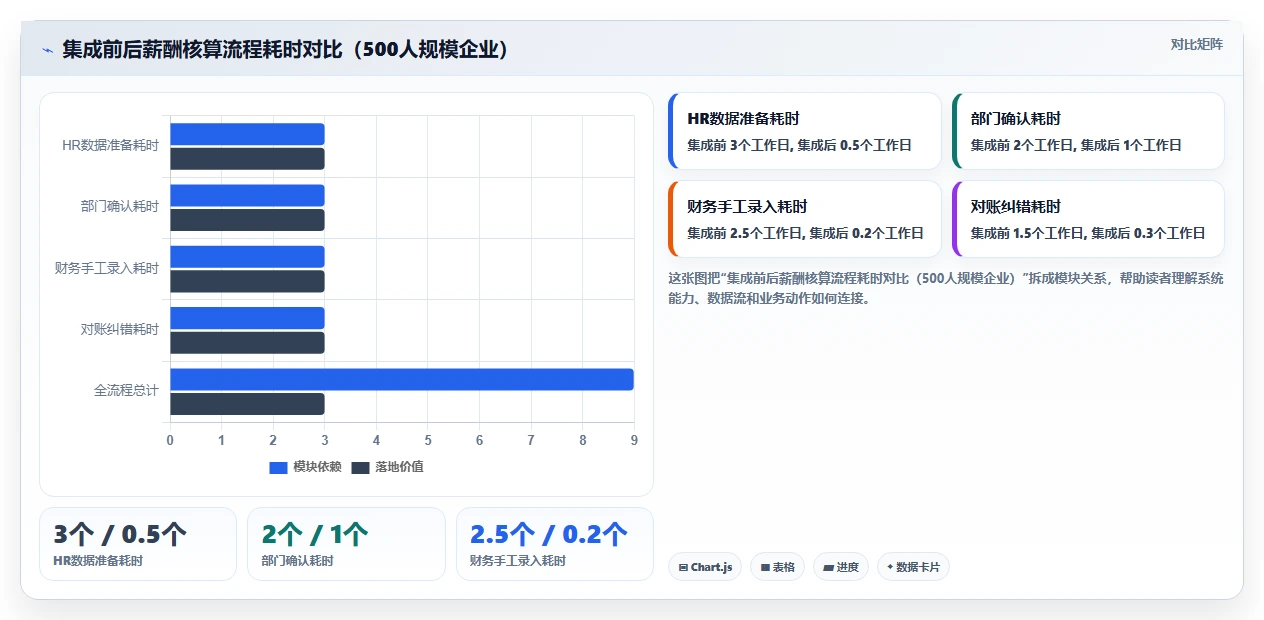Click the y-axis label 全流程总计
The height and width of the screenshot is (620, 1264).
point(126,391)
